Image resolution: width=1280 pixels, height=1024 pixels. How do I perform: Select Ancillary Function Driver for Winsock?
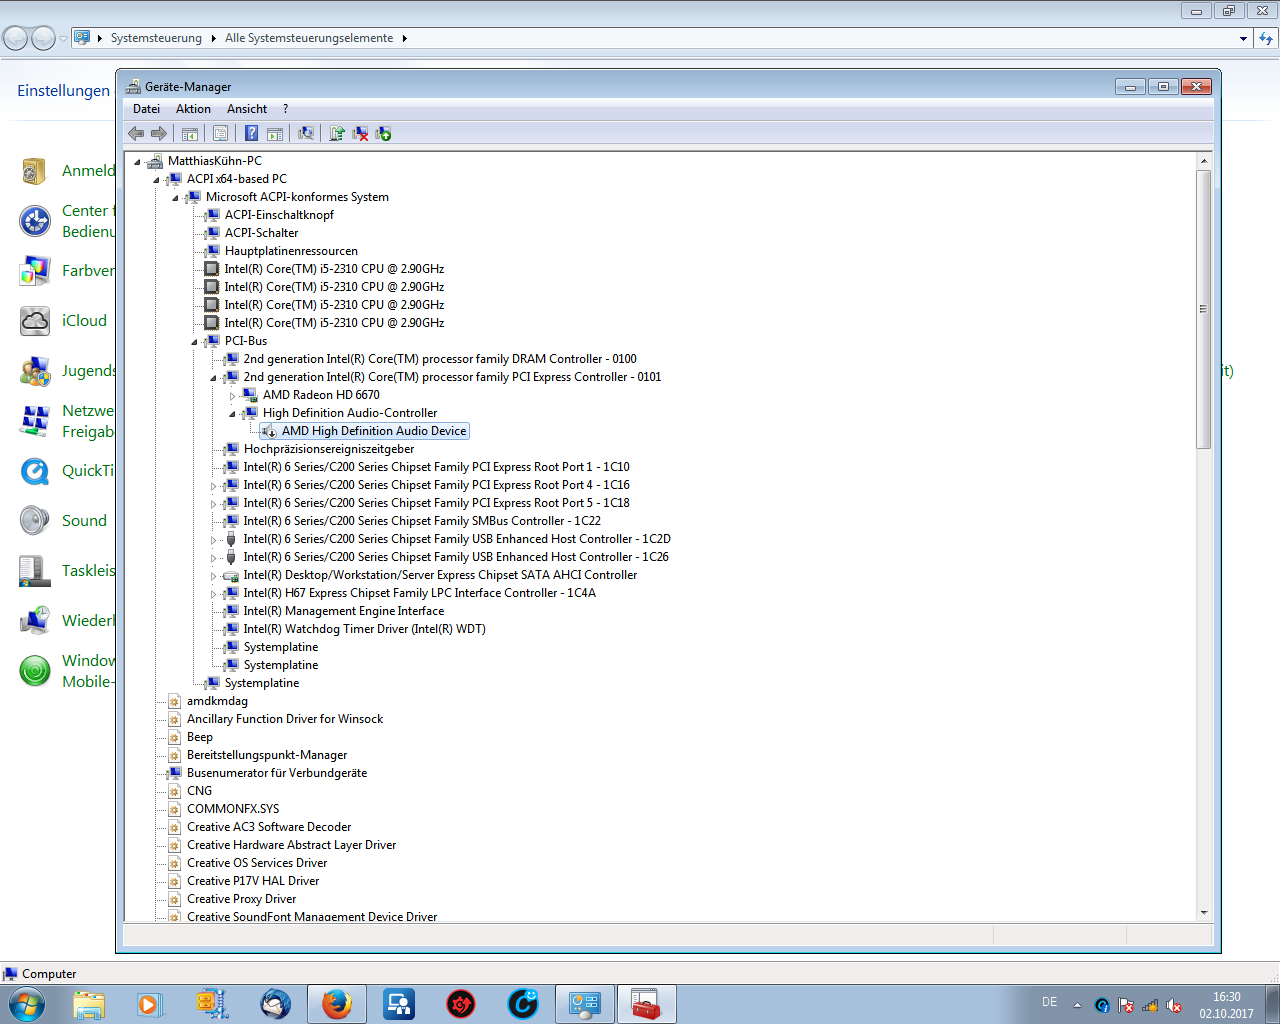pyautogui.click(x=285, y=719)
